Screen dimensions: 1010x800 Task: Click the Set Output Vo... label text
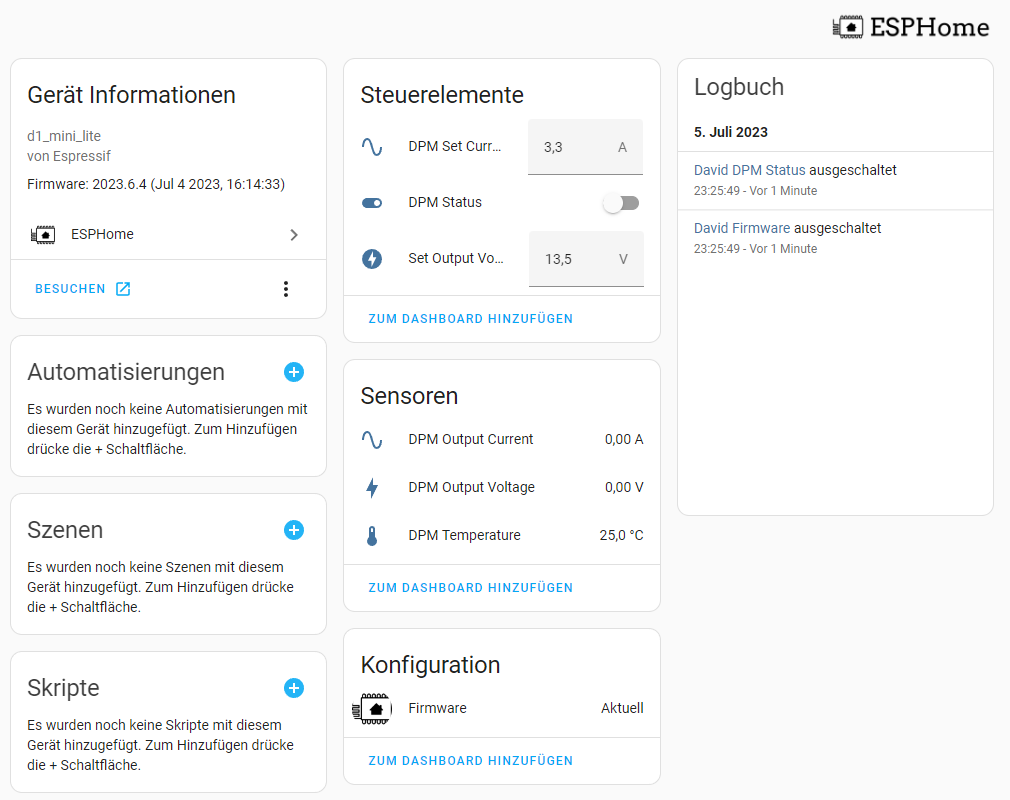pos(455,258)
